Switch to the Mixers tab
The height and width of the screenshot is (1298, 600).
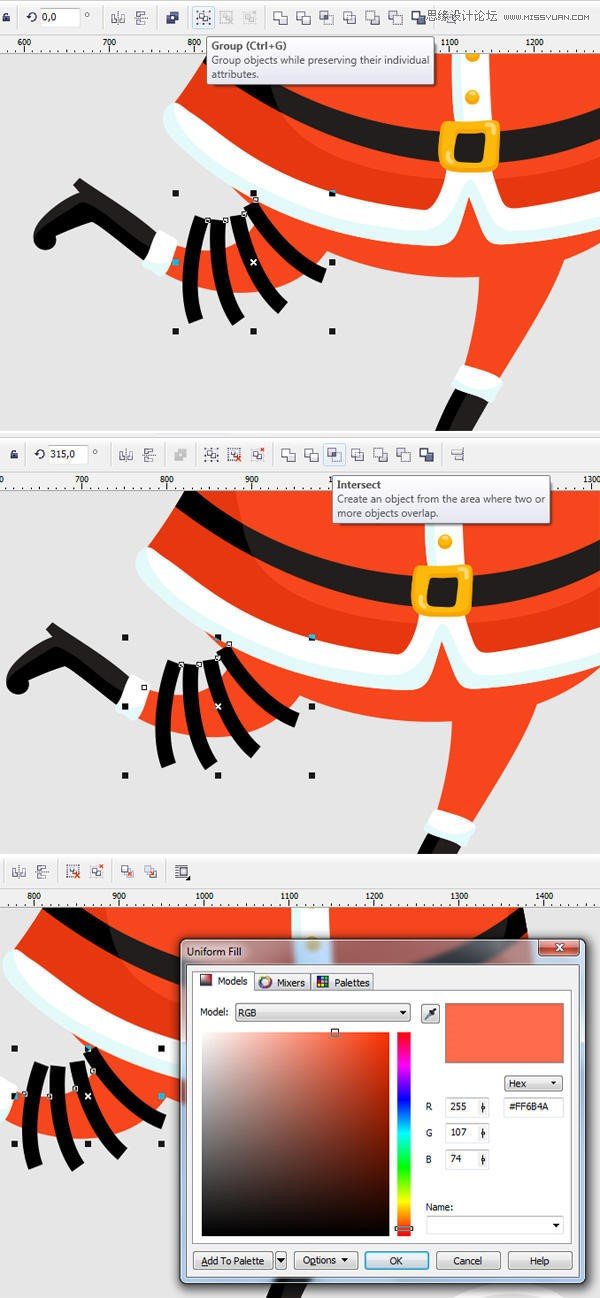(x=282, y=982)
